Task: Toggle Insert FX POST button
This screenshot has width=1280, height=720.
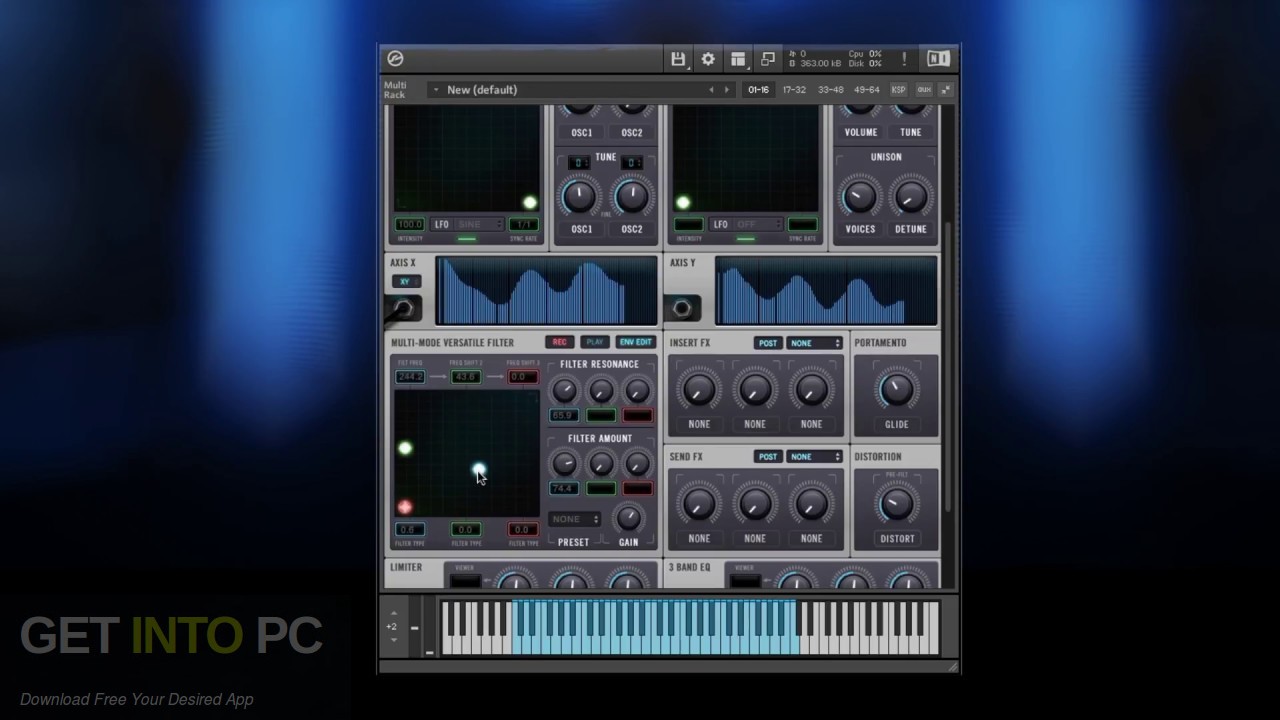Action: (x=767, y=343)
